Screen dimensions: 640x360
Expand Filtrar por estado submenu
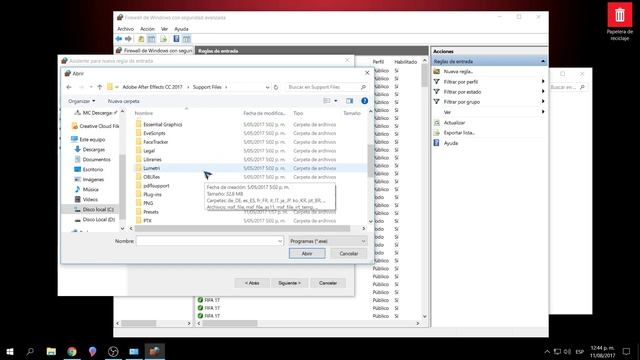(543, 91)
